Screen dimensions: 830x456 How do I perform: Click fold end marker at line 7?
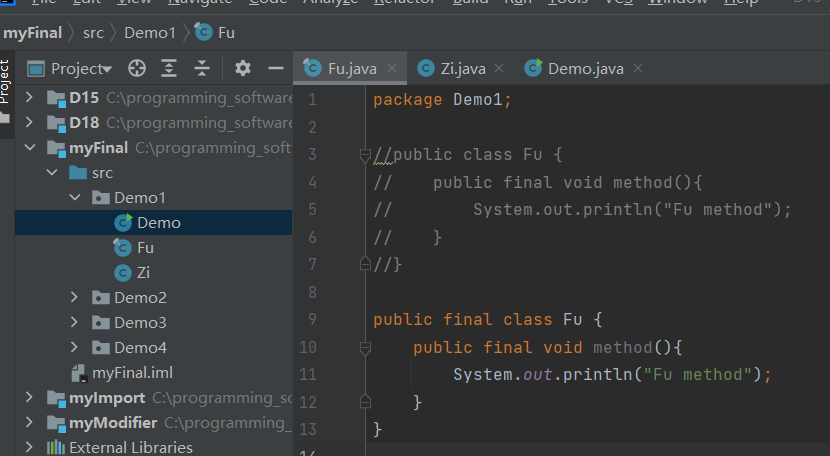365,263
